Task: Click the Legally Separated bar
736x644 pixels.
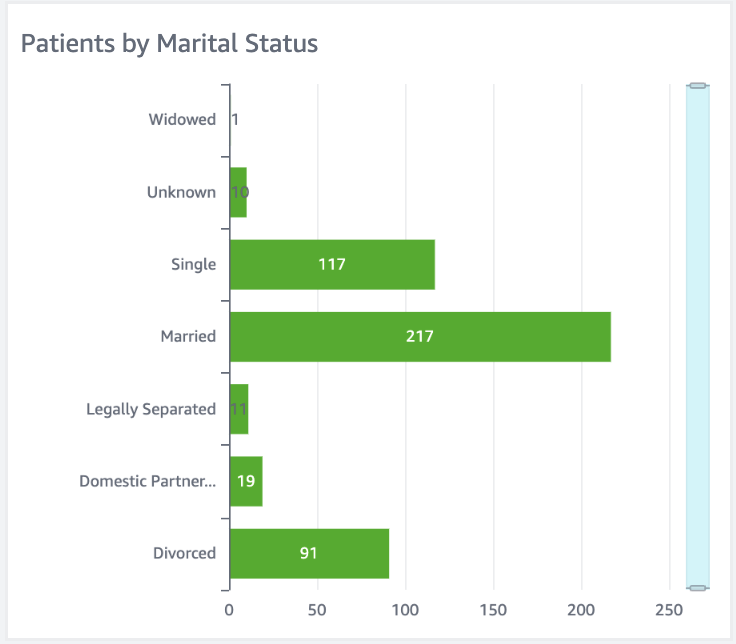Action: click(x=239, y=409)
